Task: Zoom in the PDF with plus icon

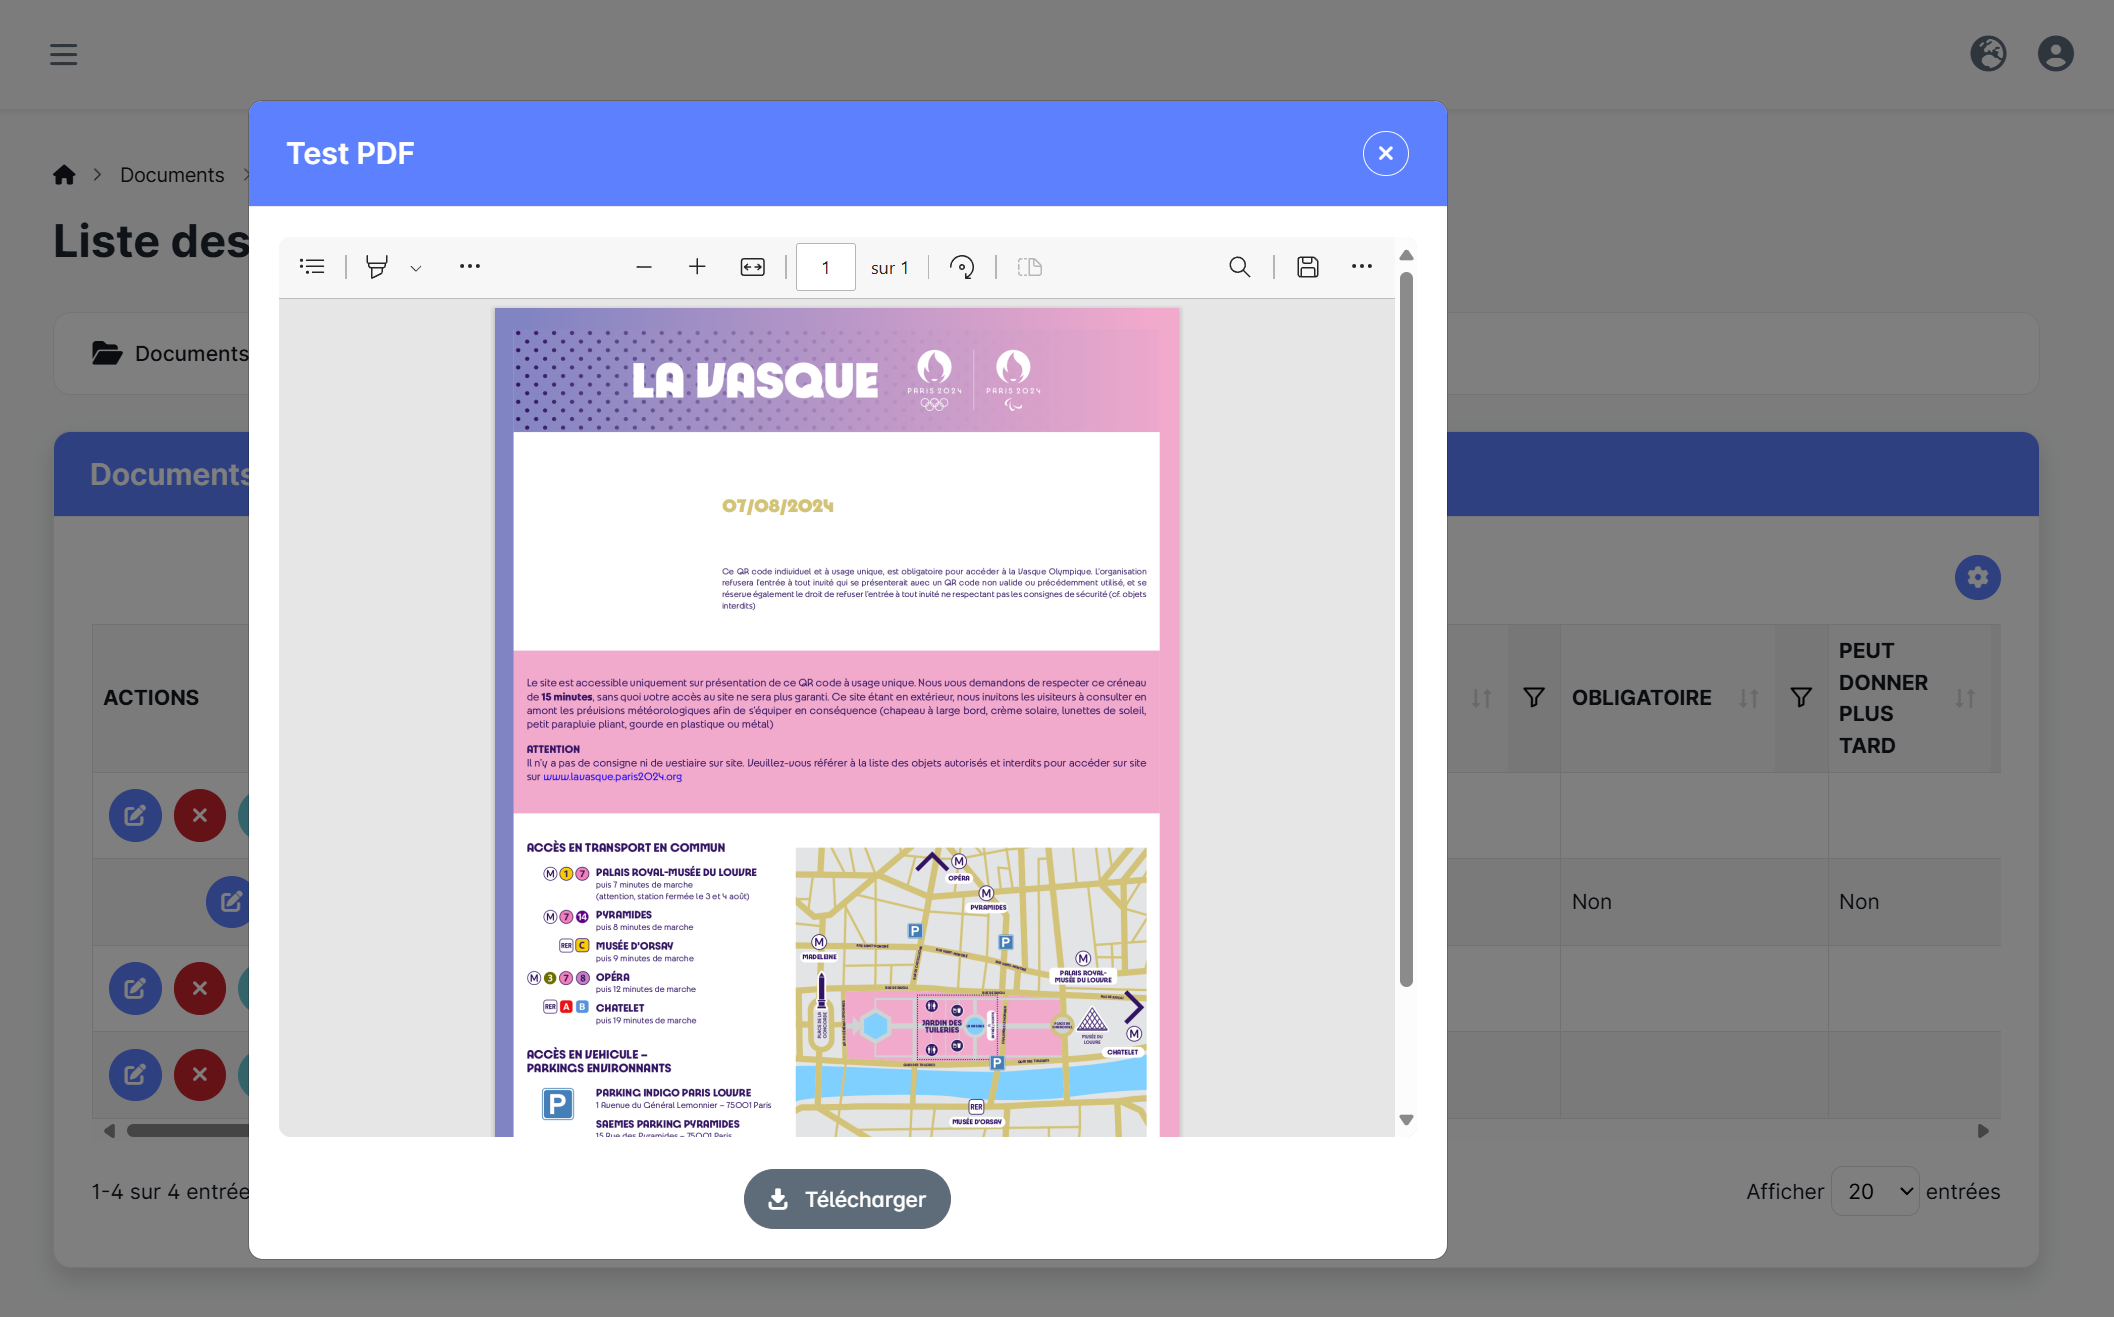Action: point(697,267)
